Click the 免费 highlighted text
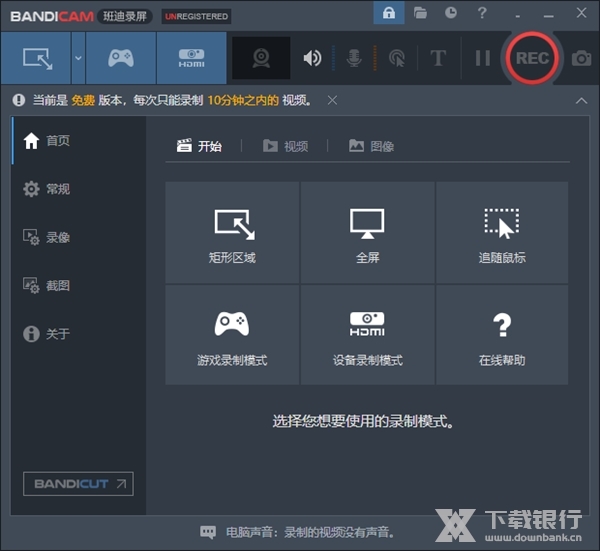The image size is (600, 551). 83,100
